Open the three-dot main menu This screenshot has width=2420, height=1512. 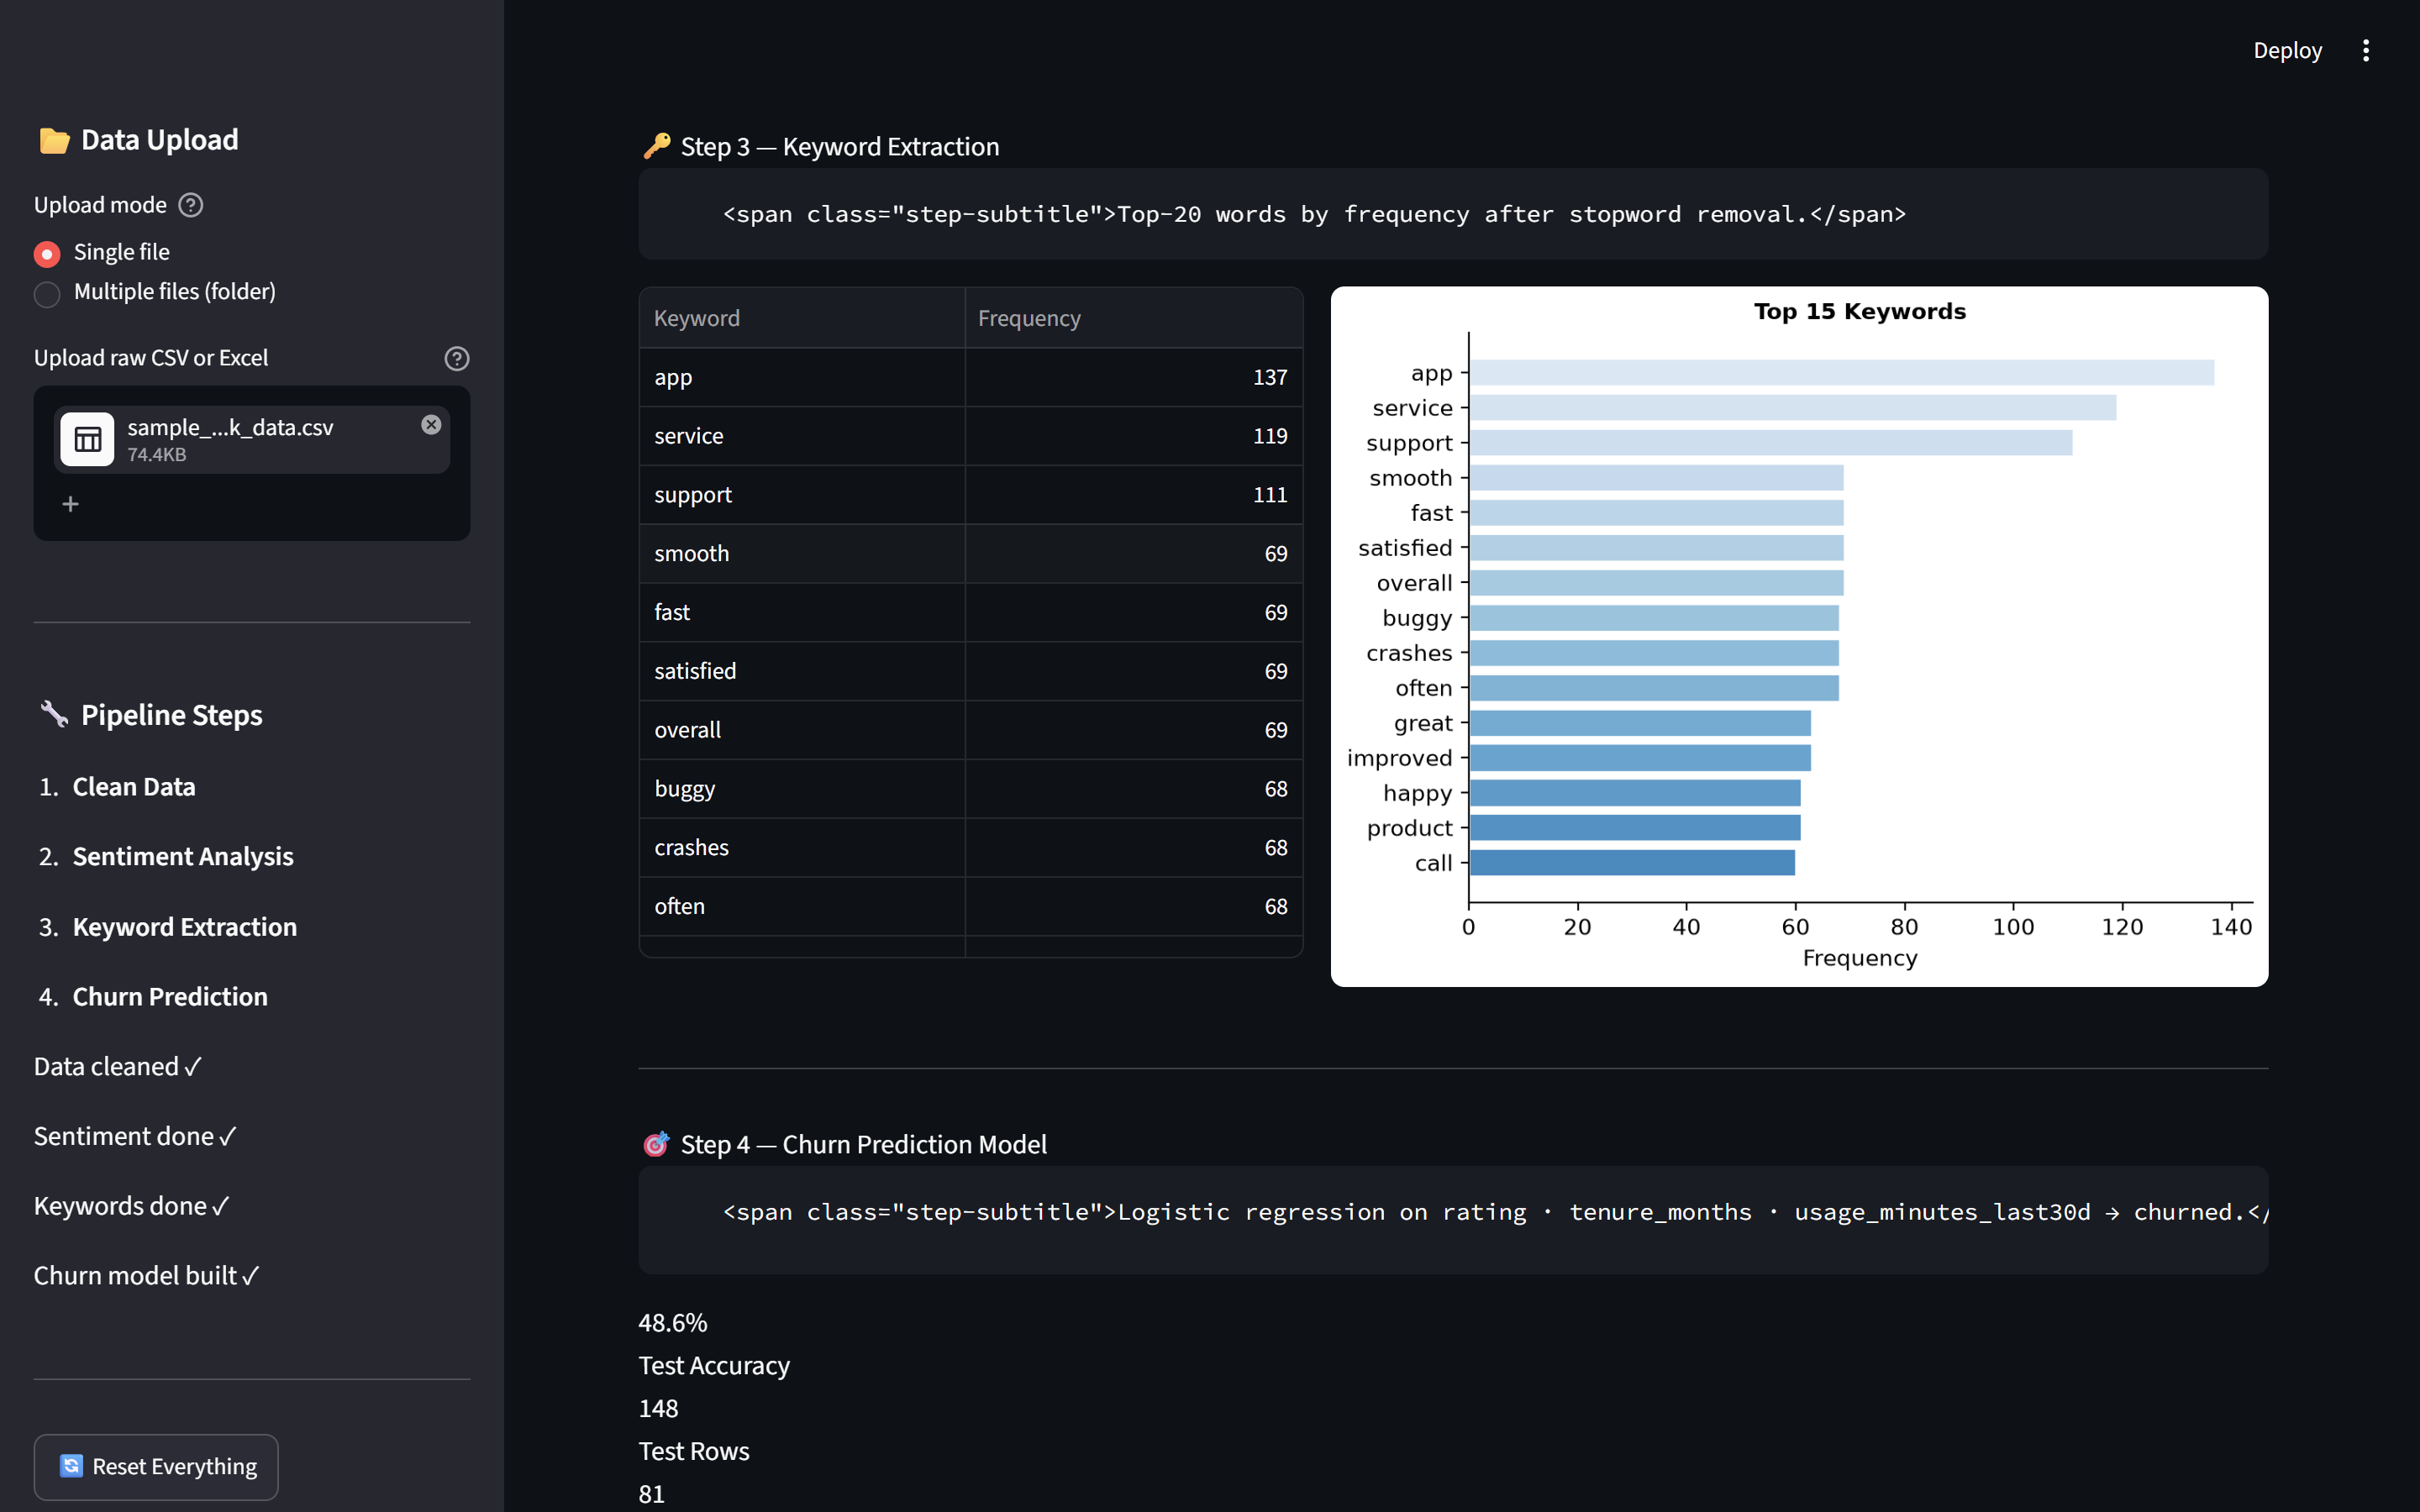point(2365,51)
